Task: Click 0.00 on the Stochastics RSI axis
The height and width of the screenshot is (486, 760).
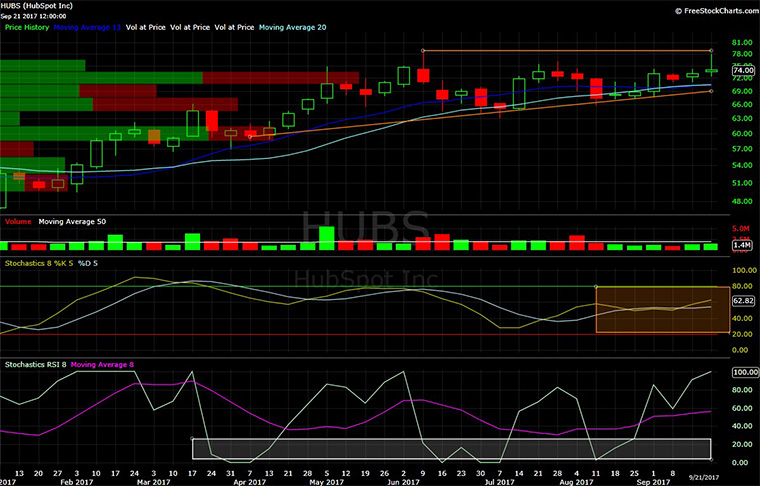Action: coord(742,462)
